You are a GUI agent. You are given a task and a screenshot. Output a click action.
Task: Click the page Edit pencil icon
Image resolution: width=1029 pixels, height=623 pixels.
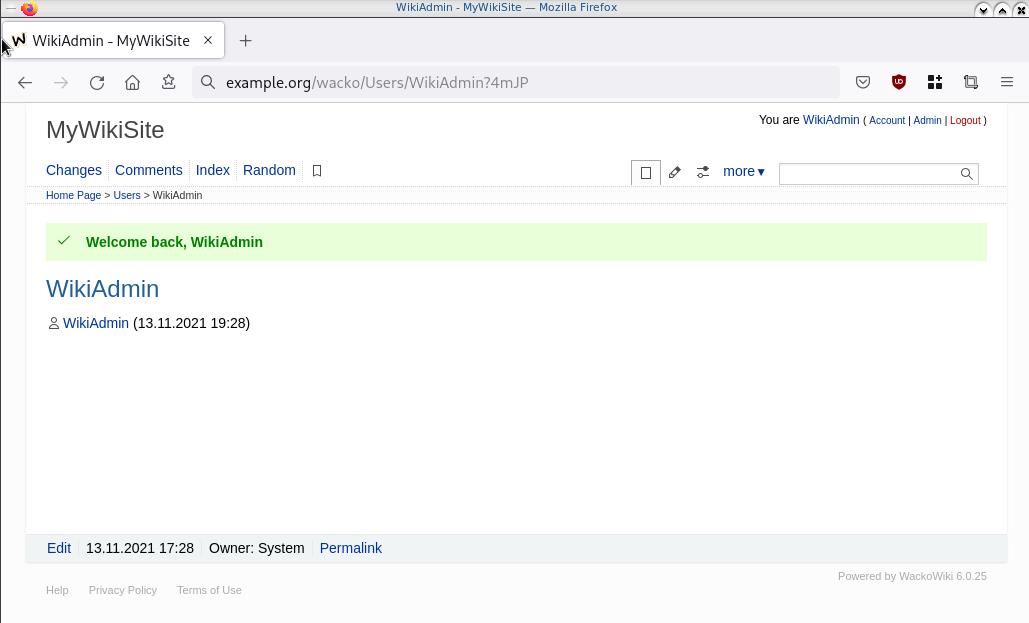click(674, 172)
